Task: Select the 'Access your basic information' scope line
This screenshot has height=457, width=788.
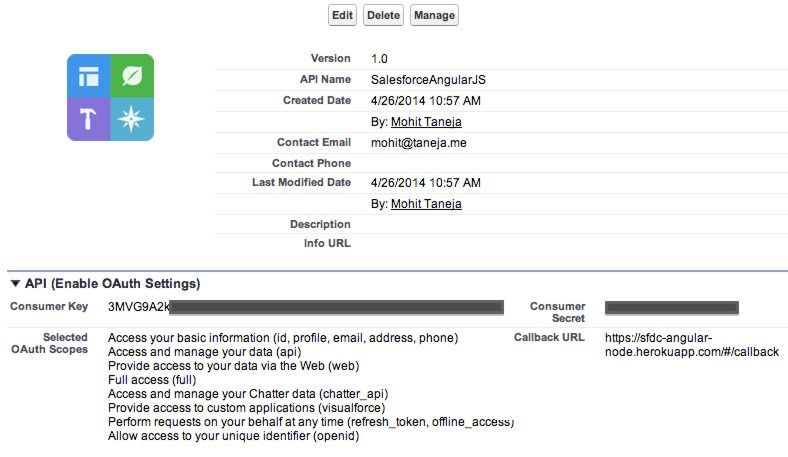Action: click(x=283, y=338)
